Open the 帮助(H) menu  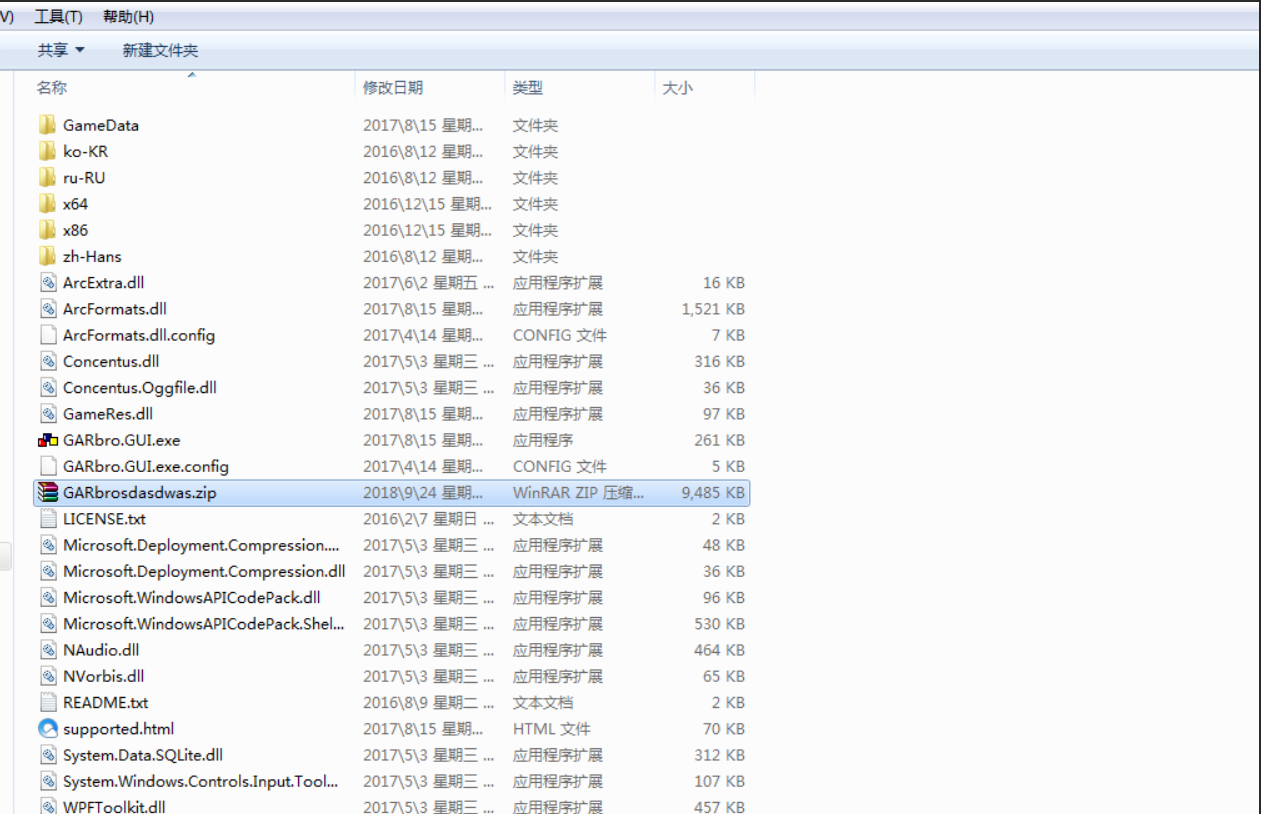[126, 16]
